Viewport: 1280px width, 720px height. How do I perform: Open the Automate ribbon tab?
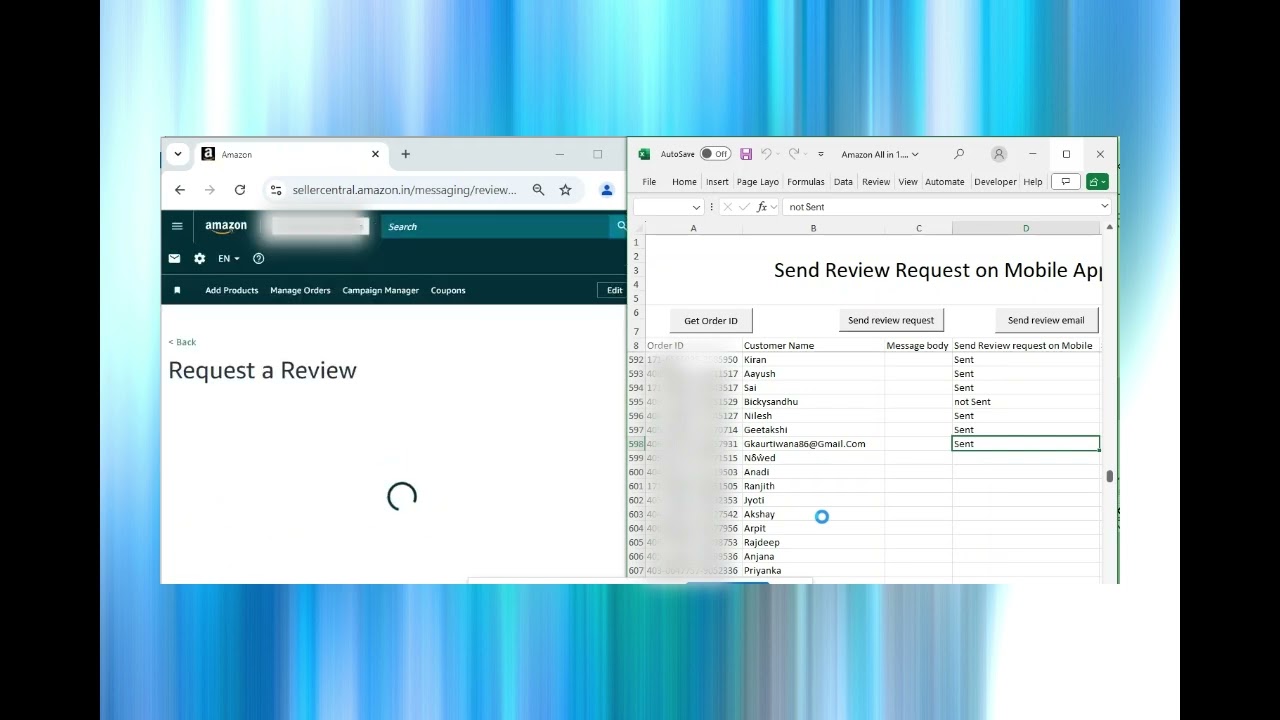[x=944, y=182]
